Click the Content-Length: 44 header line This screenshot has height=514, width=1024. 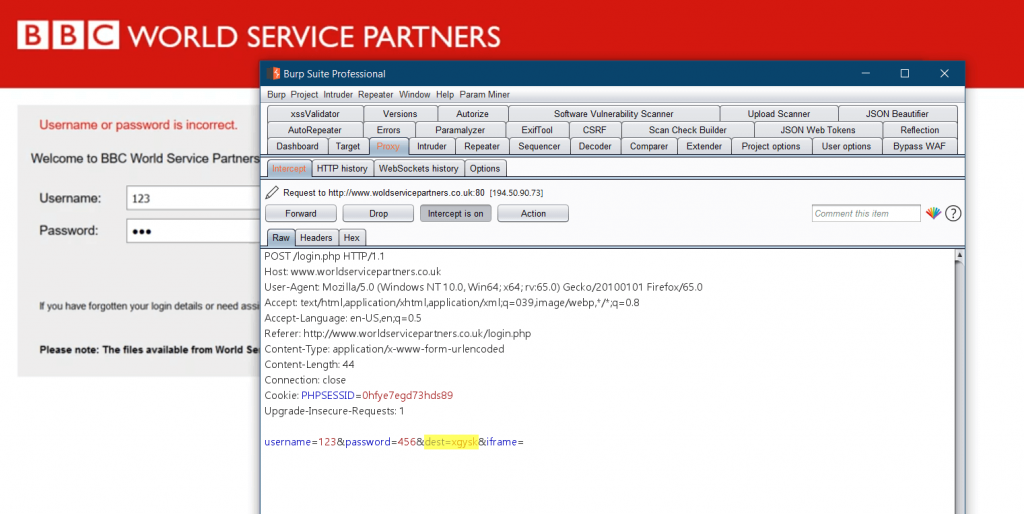(x=310, y=364)
